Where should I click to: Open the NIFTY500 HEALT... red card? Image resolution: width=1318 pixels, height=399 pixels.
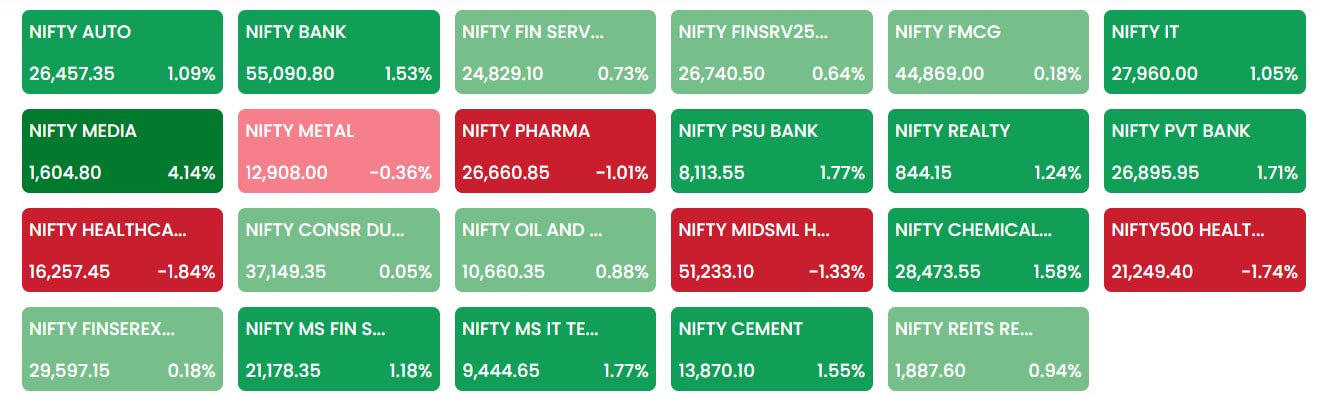pyautogui.click(x=1205, y=250)
